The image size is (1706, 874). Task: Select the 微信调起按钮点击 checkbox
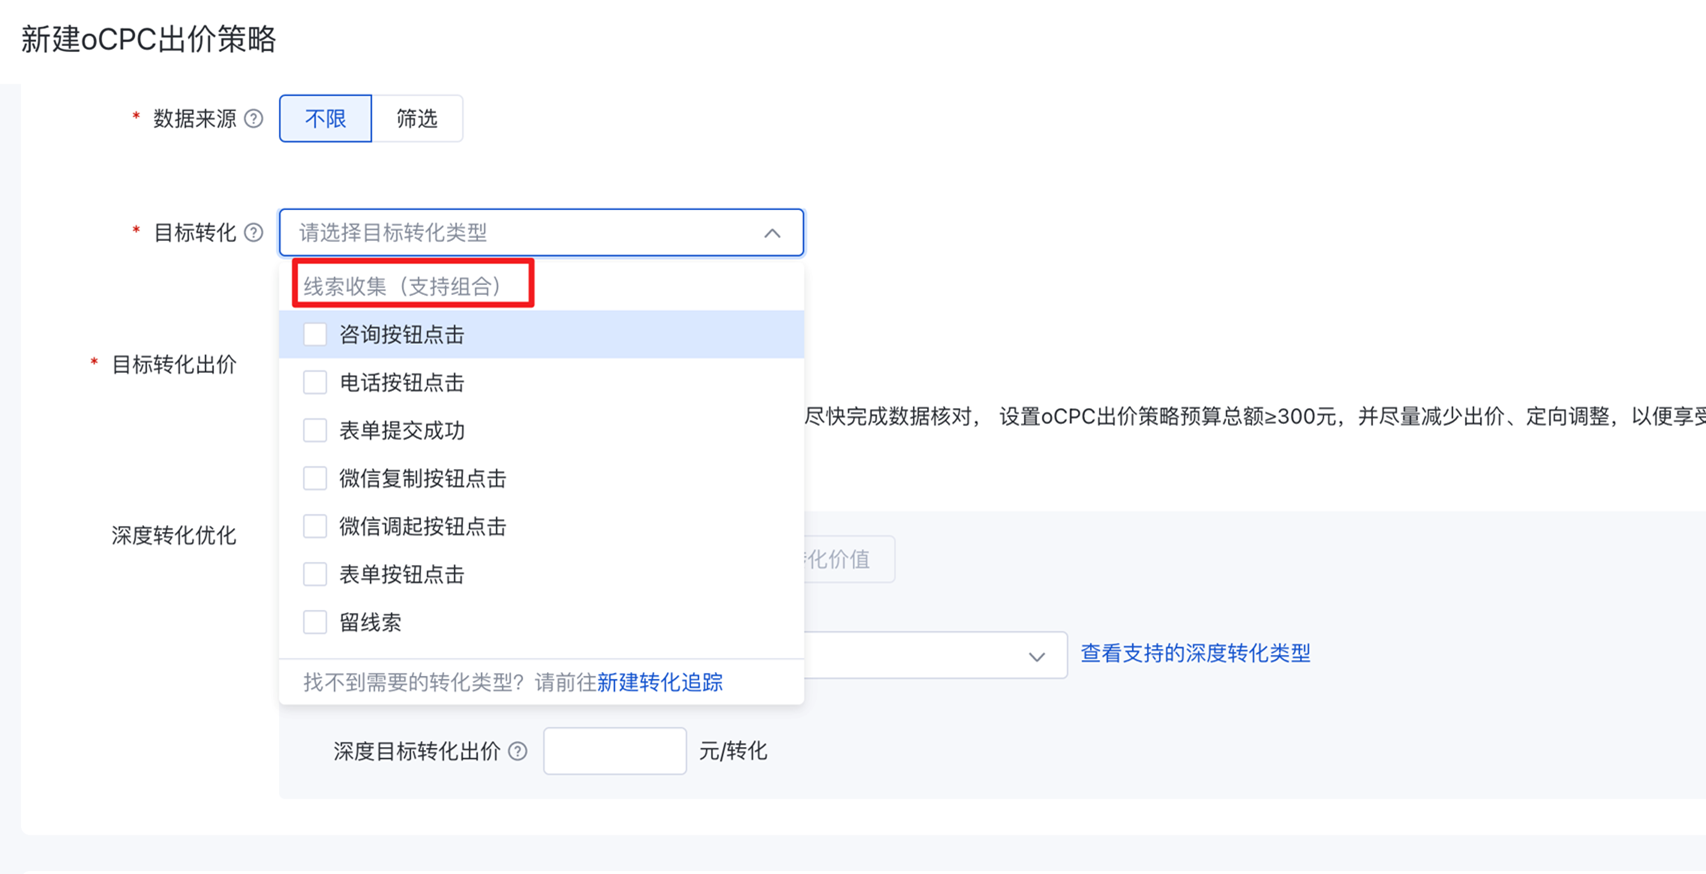(x=315, y=527)
